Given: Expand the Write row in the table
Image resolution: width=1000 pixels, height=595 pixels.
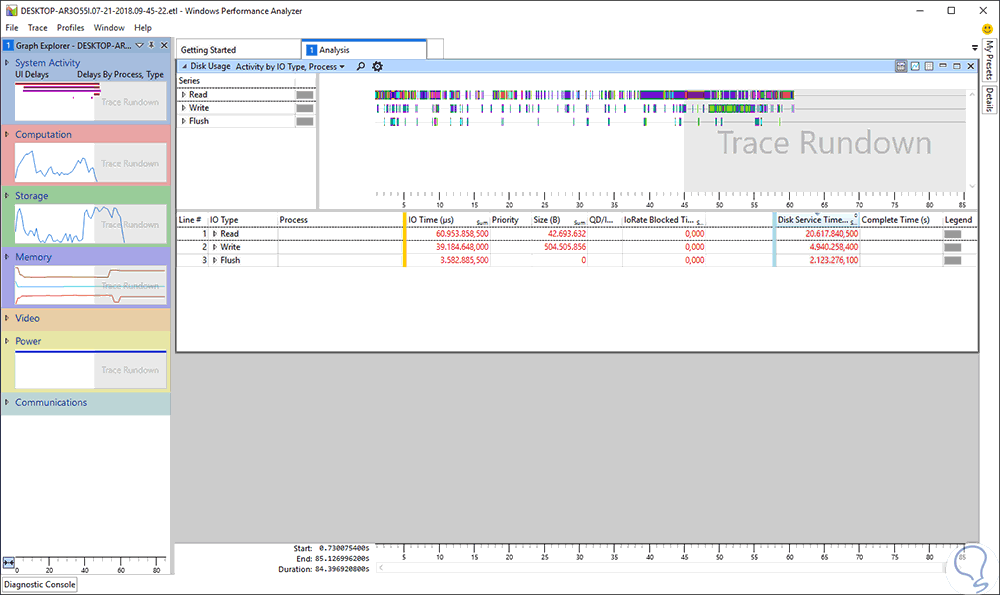Looking at the screenshot, I should pyautogui.click(x=215, y=247).
